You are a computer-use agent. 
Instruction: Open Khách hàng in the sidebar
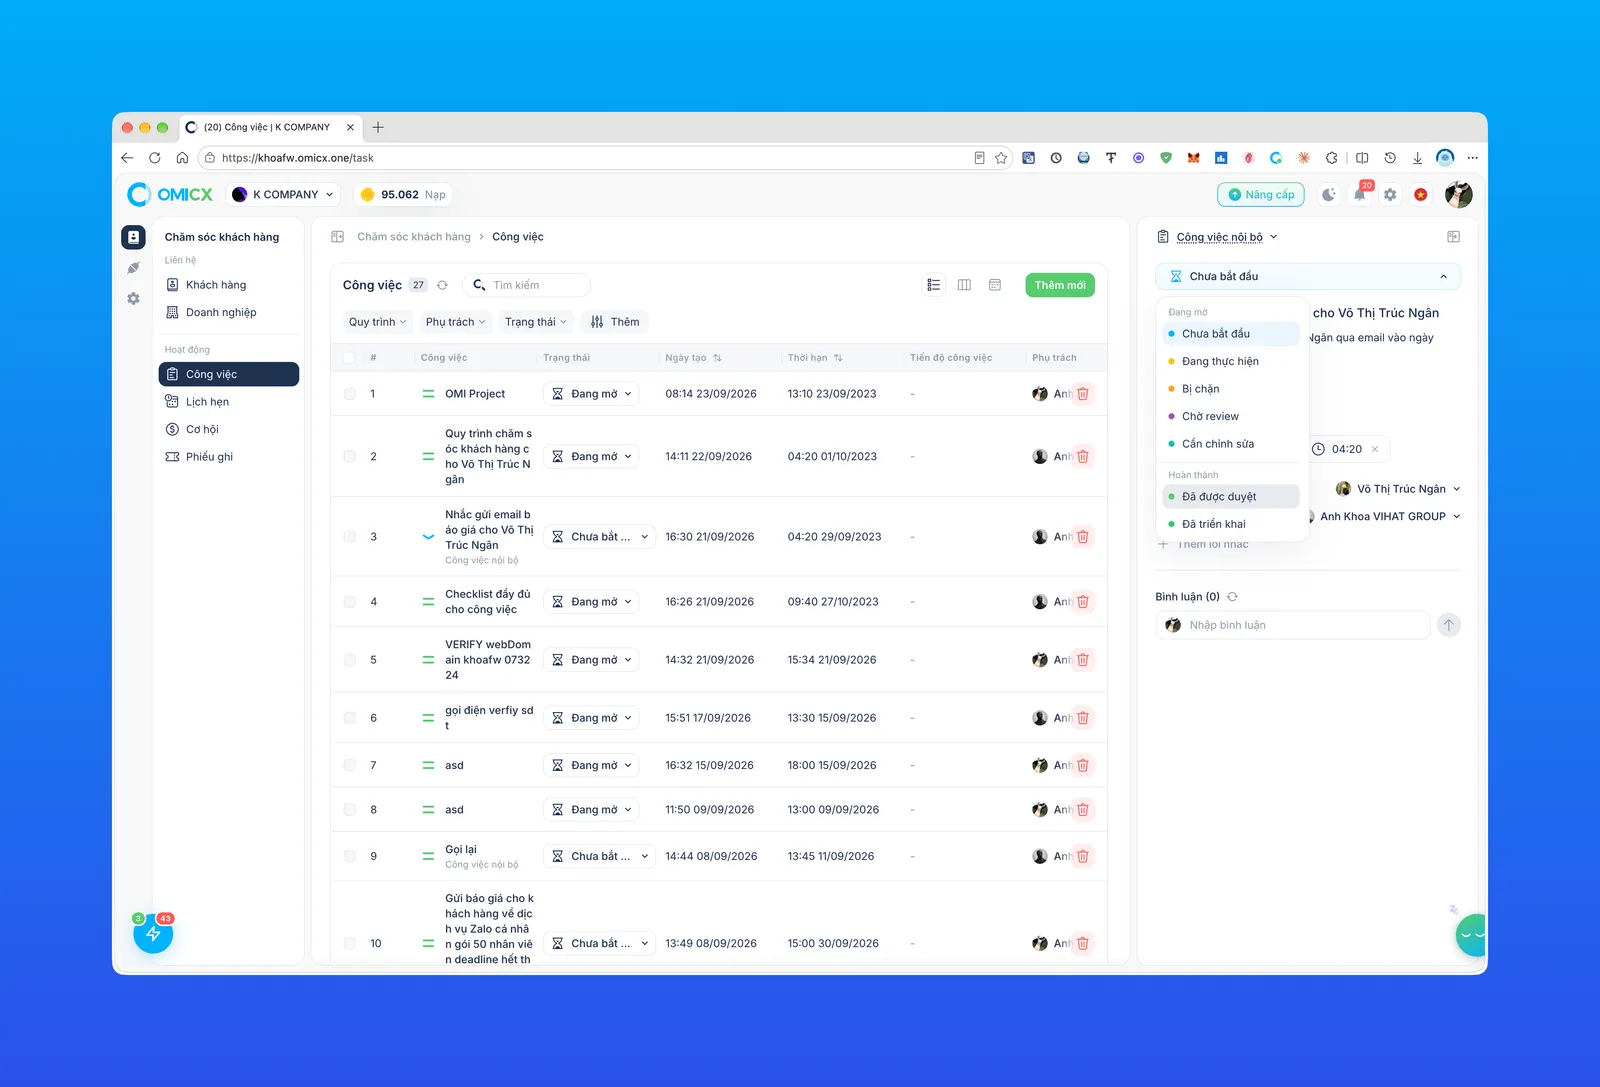pyautogui.click(x=229, y=285)
